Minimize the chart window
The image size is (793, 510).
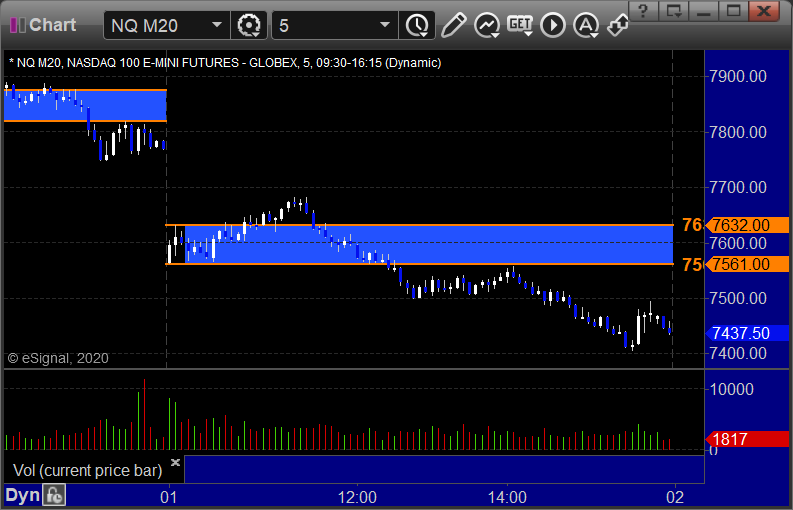pos(703,10)
